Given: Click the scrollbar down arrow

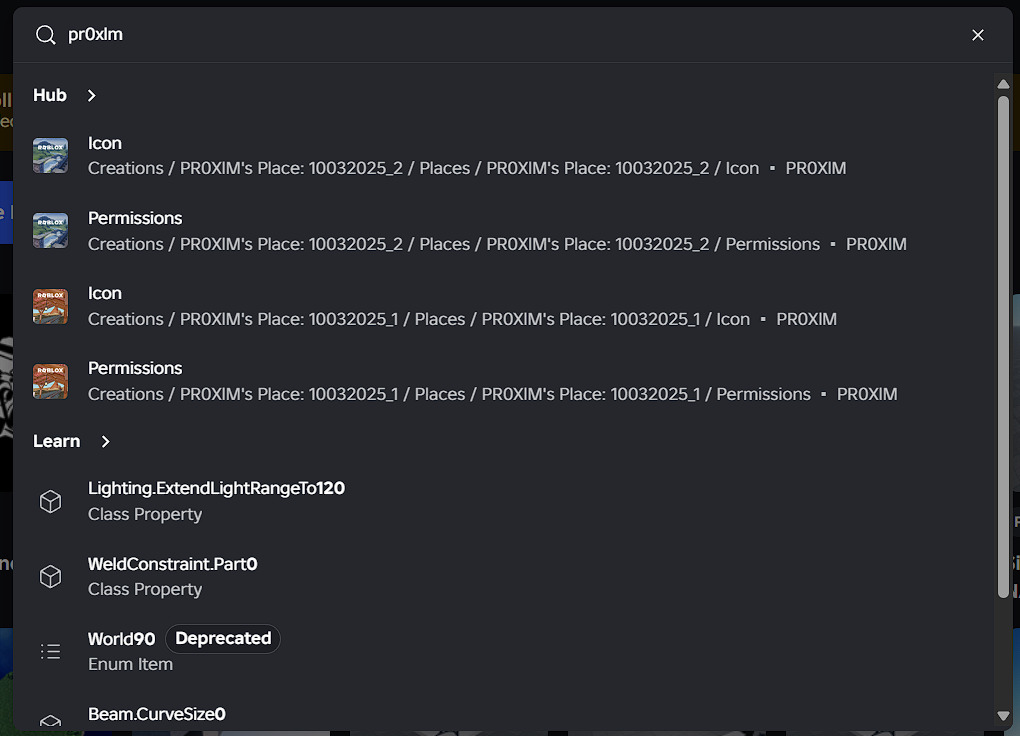Looking at the screenshot, I should 1003,715.
